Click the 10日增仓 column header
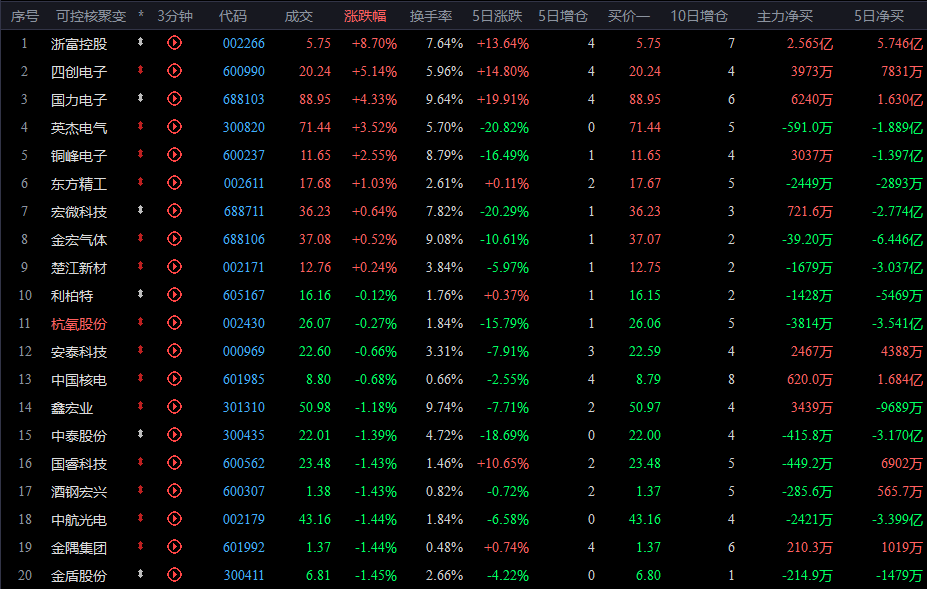This screenshot has width=927, height=589. [x=699, y=16]
